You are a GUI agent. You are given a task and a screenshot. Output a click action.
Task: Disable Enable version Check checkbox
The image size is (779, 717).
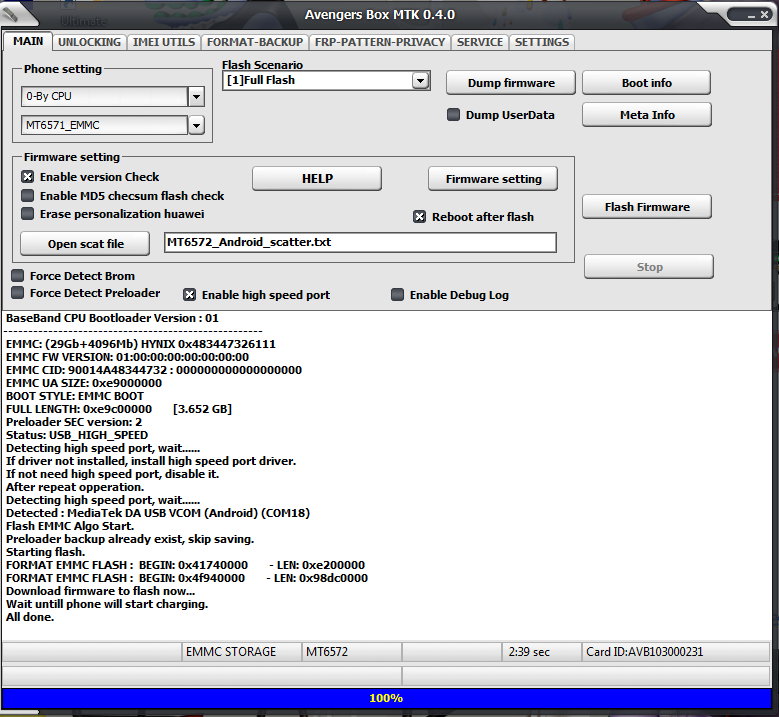[x=28, y=177]
